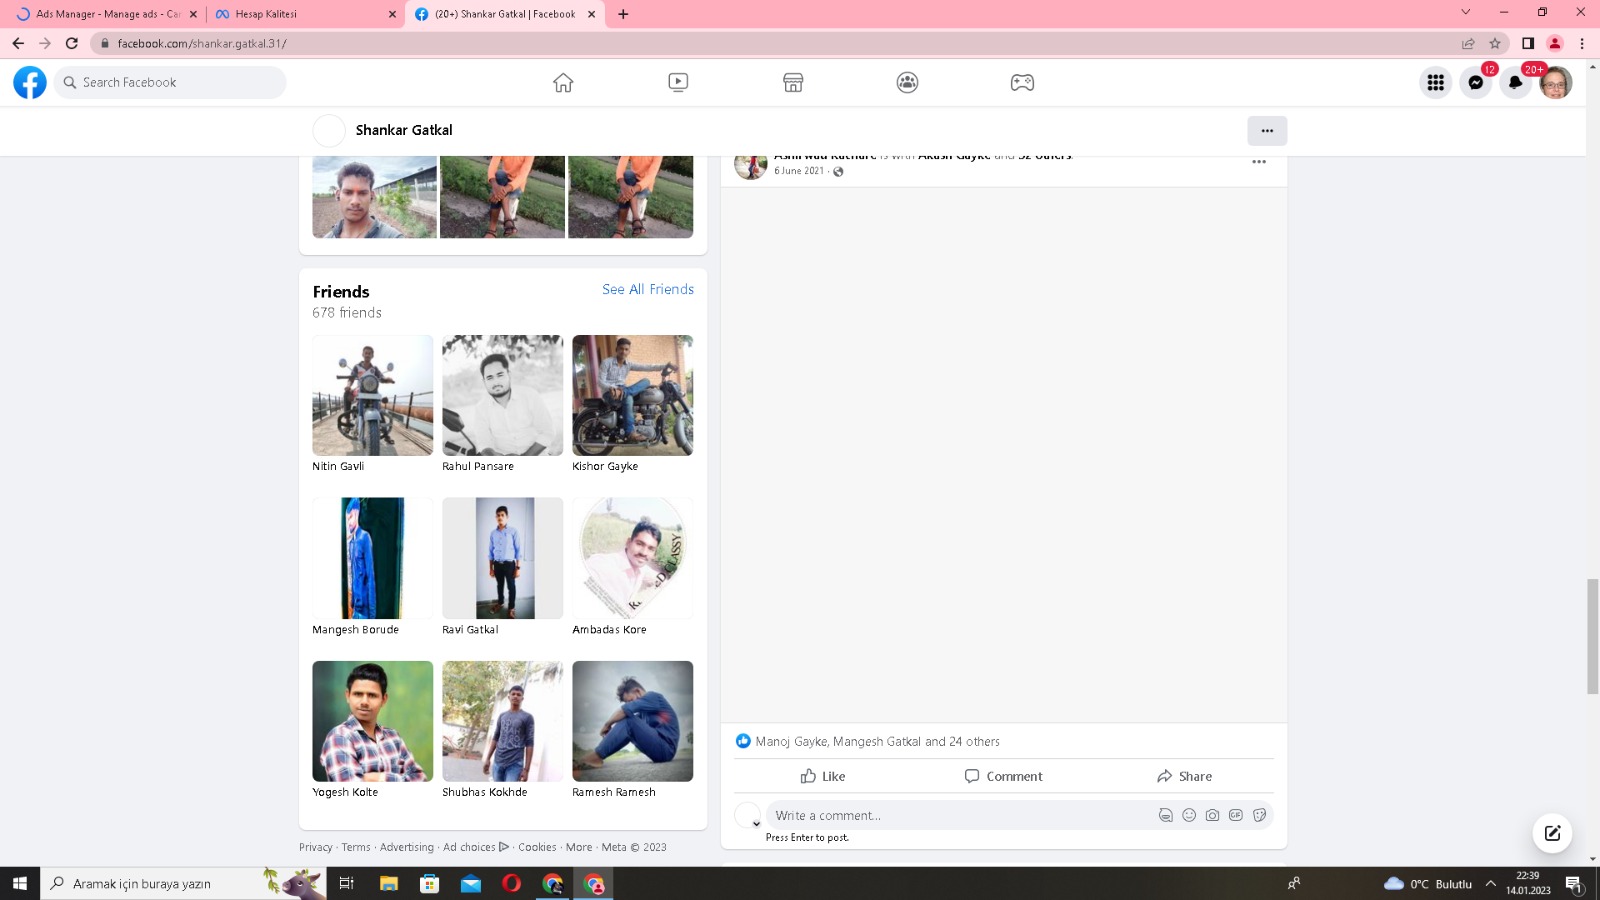Click the Facebook logo icon

[30, 82]
